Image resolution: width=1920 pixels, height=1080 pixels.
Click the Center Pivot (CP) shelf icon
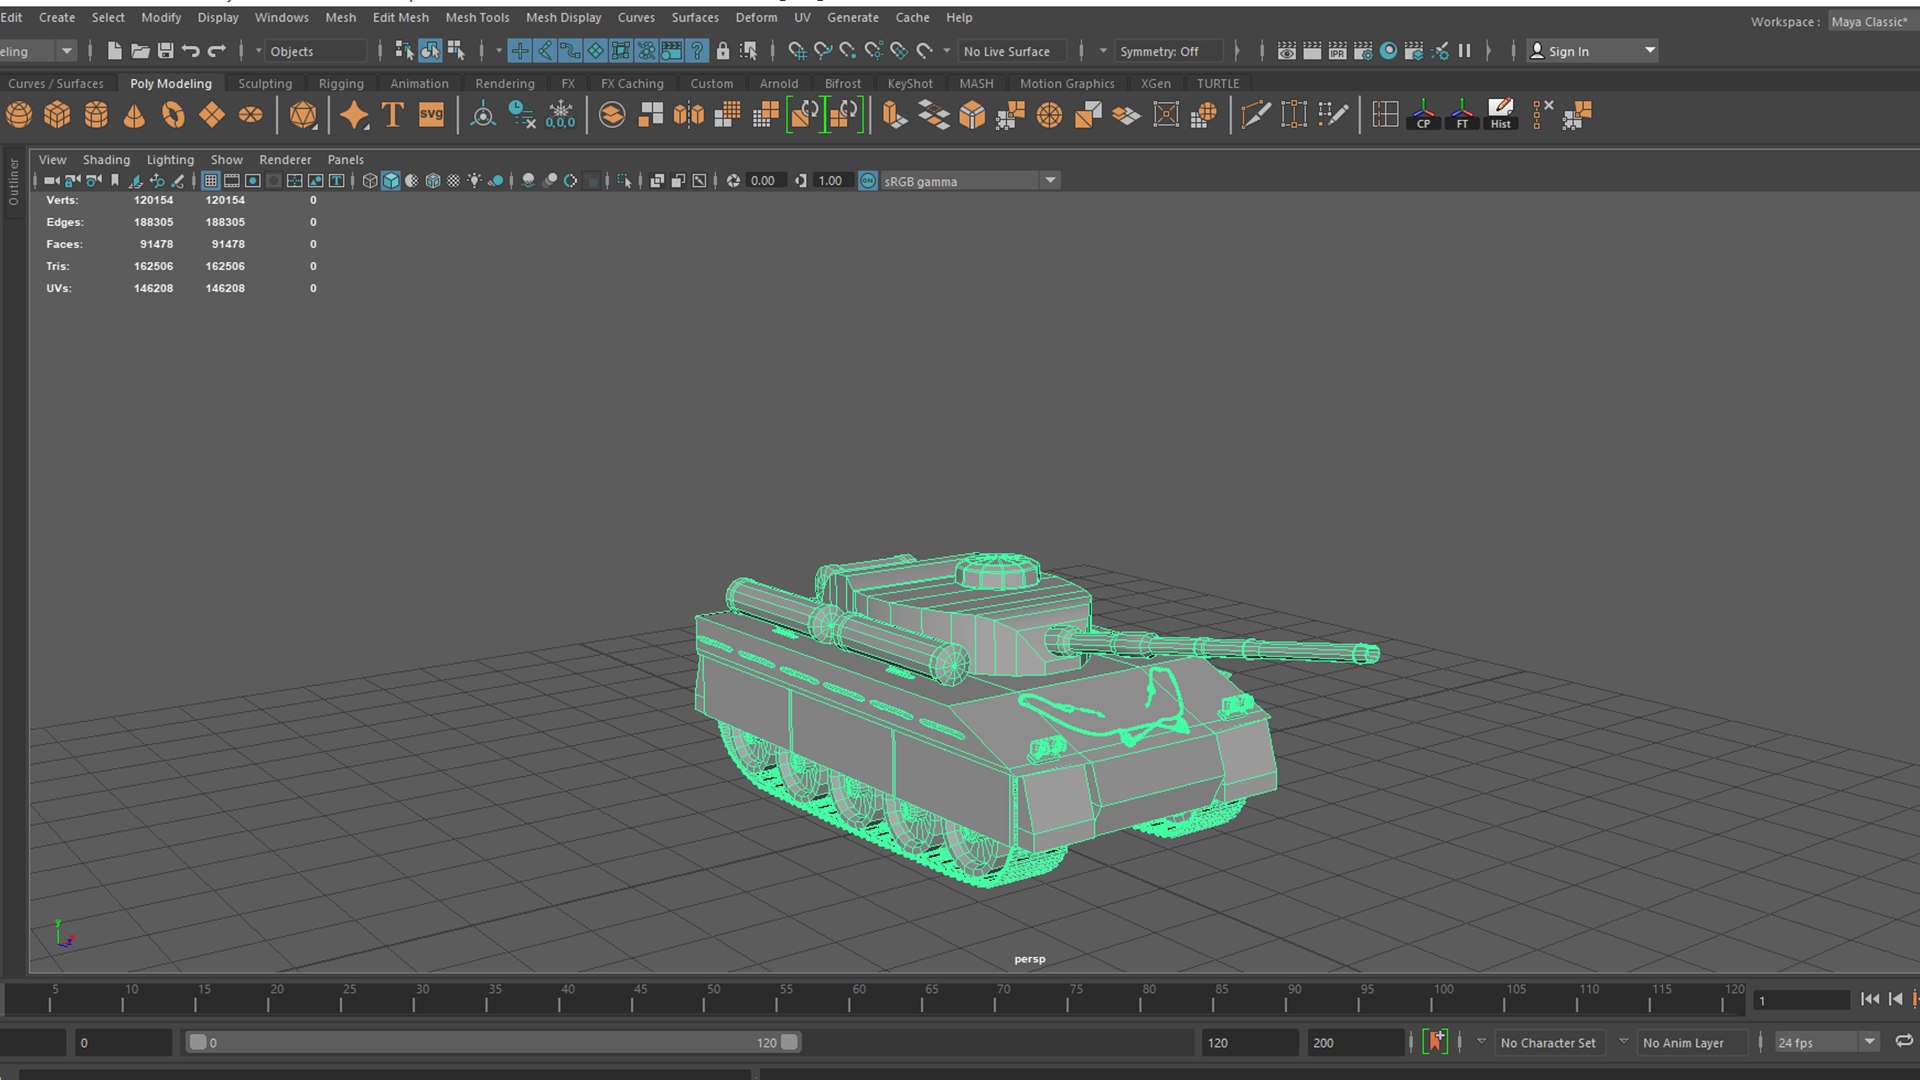coord(1423,115)
